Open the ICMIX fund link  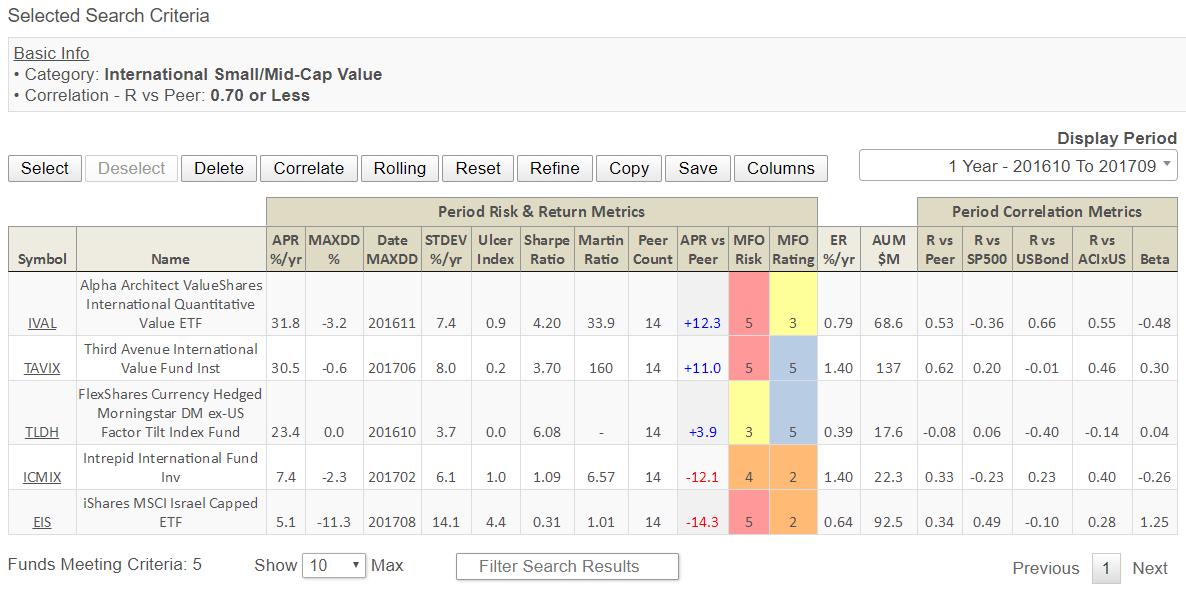42,477
